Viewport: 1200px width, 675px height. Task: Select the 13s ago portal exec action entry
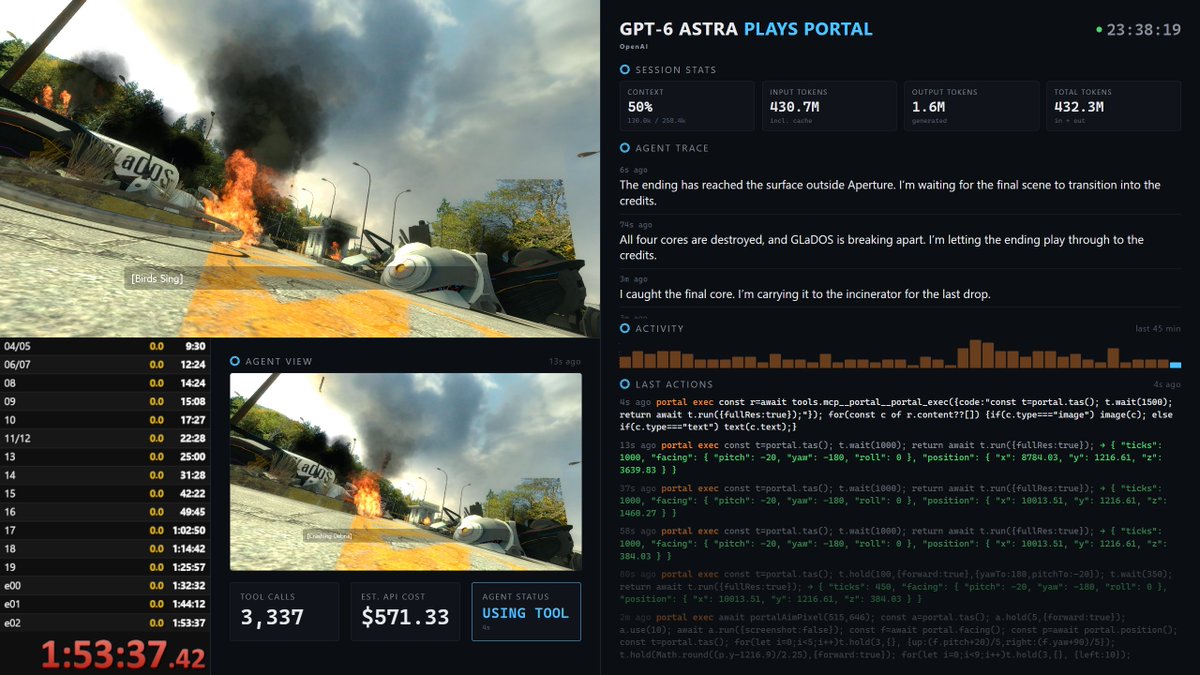coord(900,455)
